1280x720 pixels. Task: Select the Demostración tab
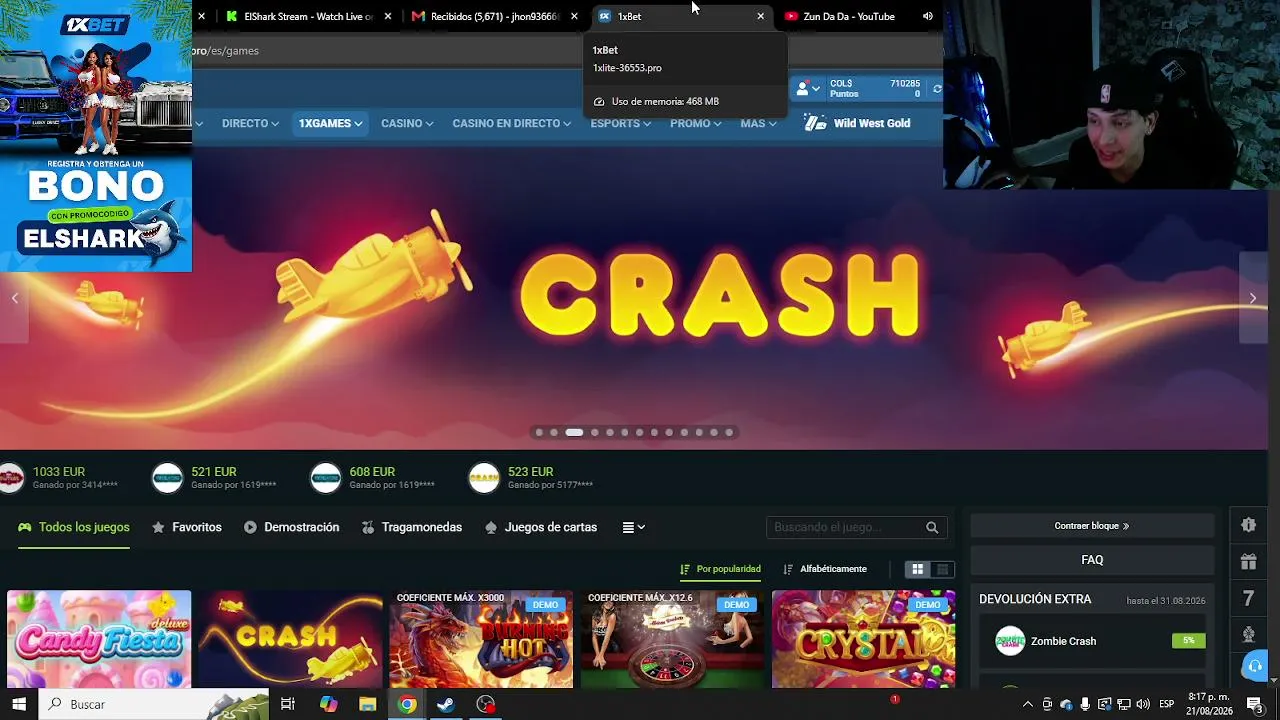(292, 527)
